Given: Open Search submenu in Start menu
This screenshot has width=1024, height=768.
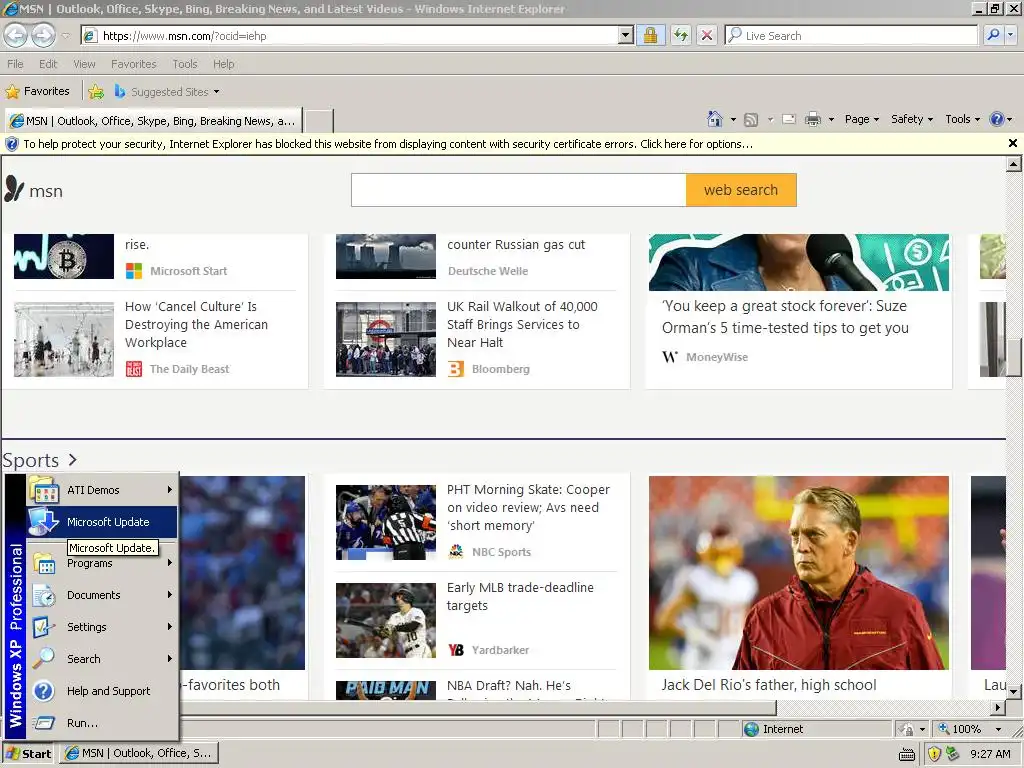Looking at the screenshot, I should (102, 659).
